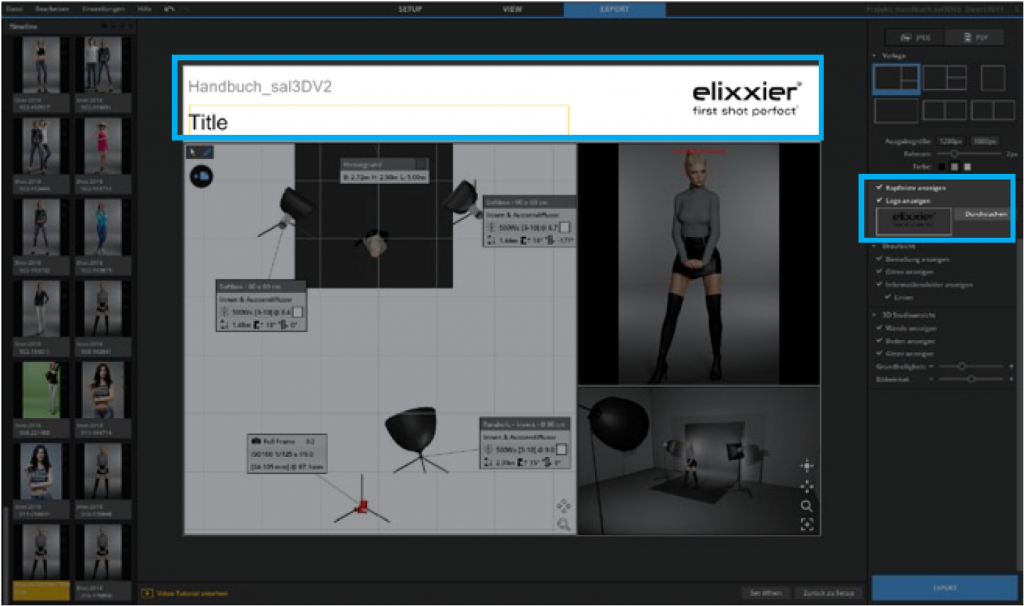1024x606 pixels.
Task: Select the arrow pointer tool above the floor plan
Action: (x=192, y=152)
